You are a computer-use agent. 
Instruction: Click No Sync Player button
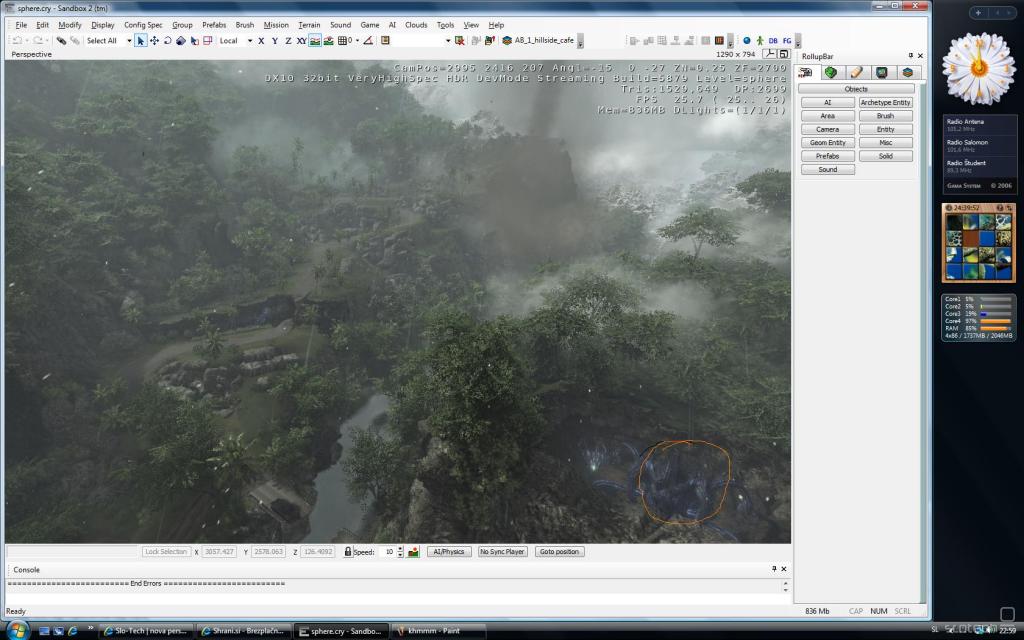[x=502, y=552]
